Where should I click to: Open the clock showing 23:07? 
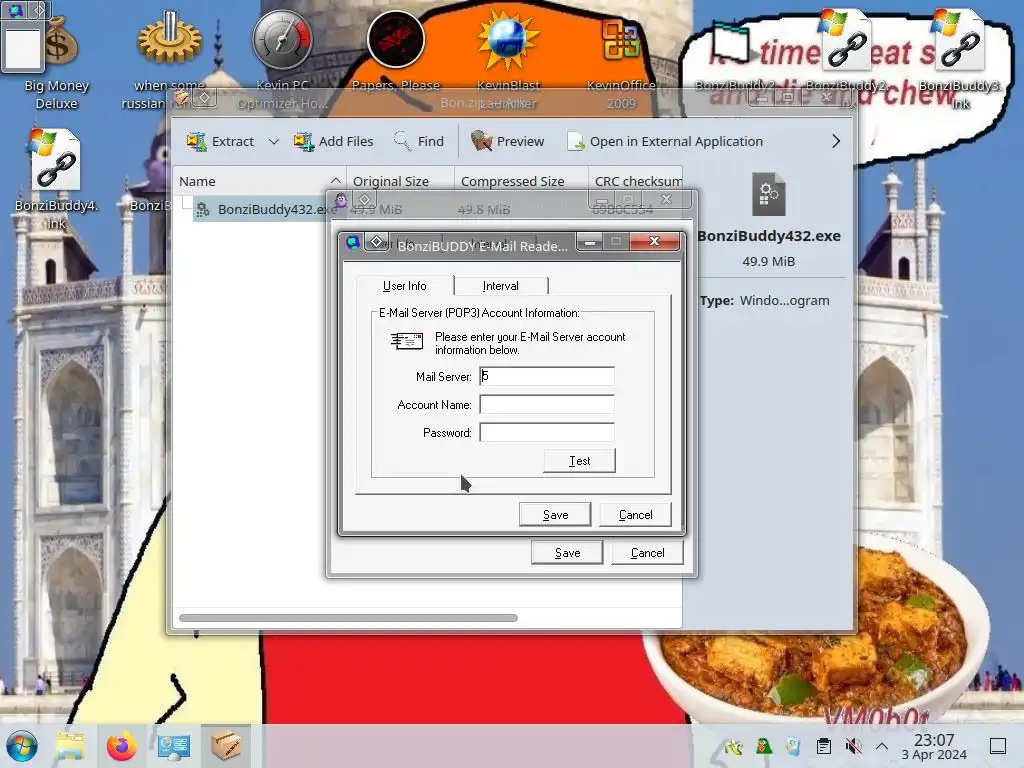click(934, 746)
